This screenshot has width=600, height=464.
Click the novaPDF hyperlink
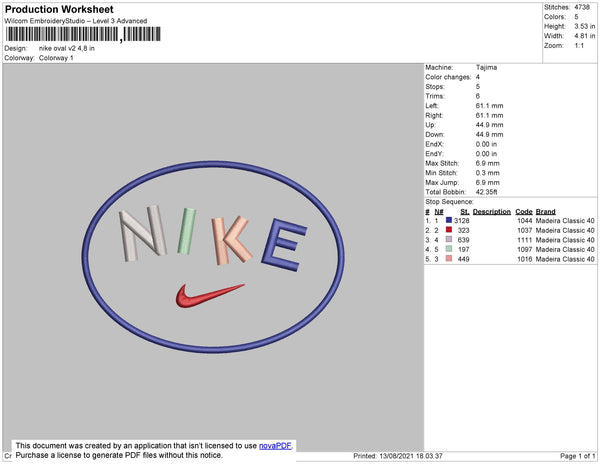click(x=275, y=446)
